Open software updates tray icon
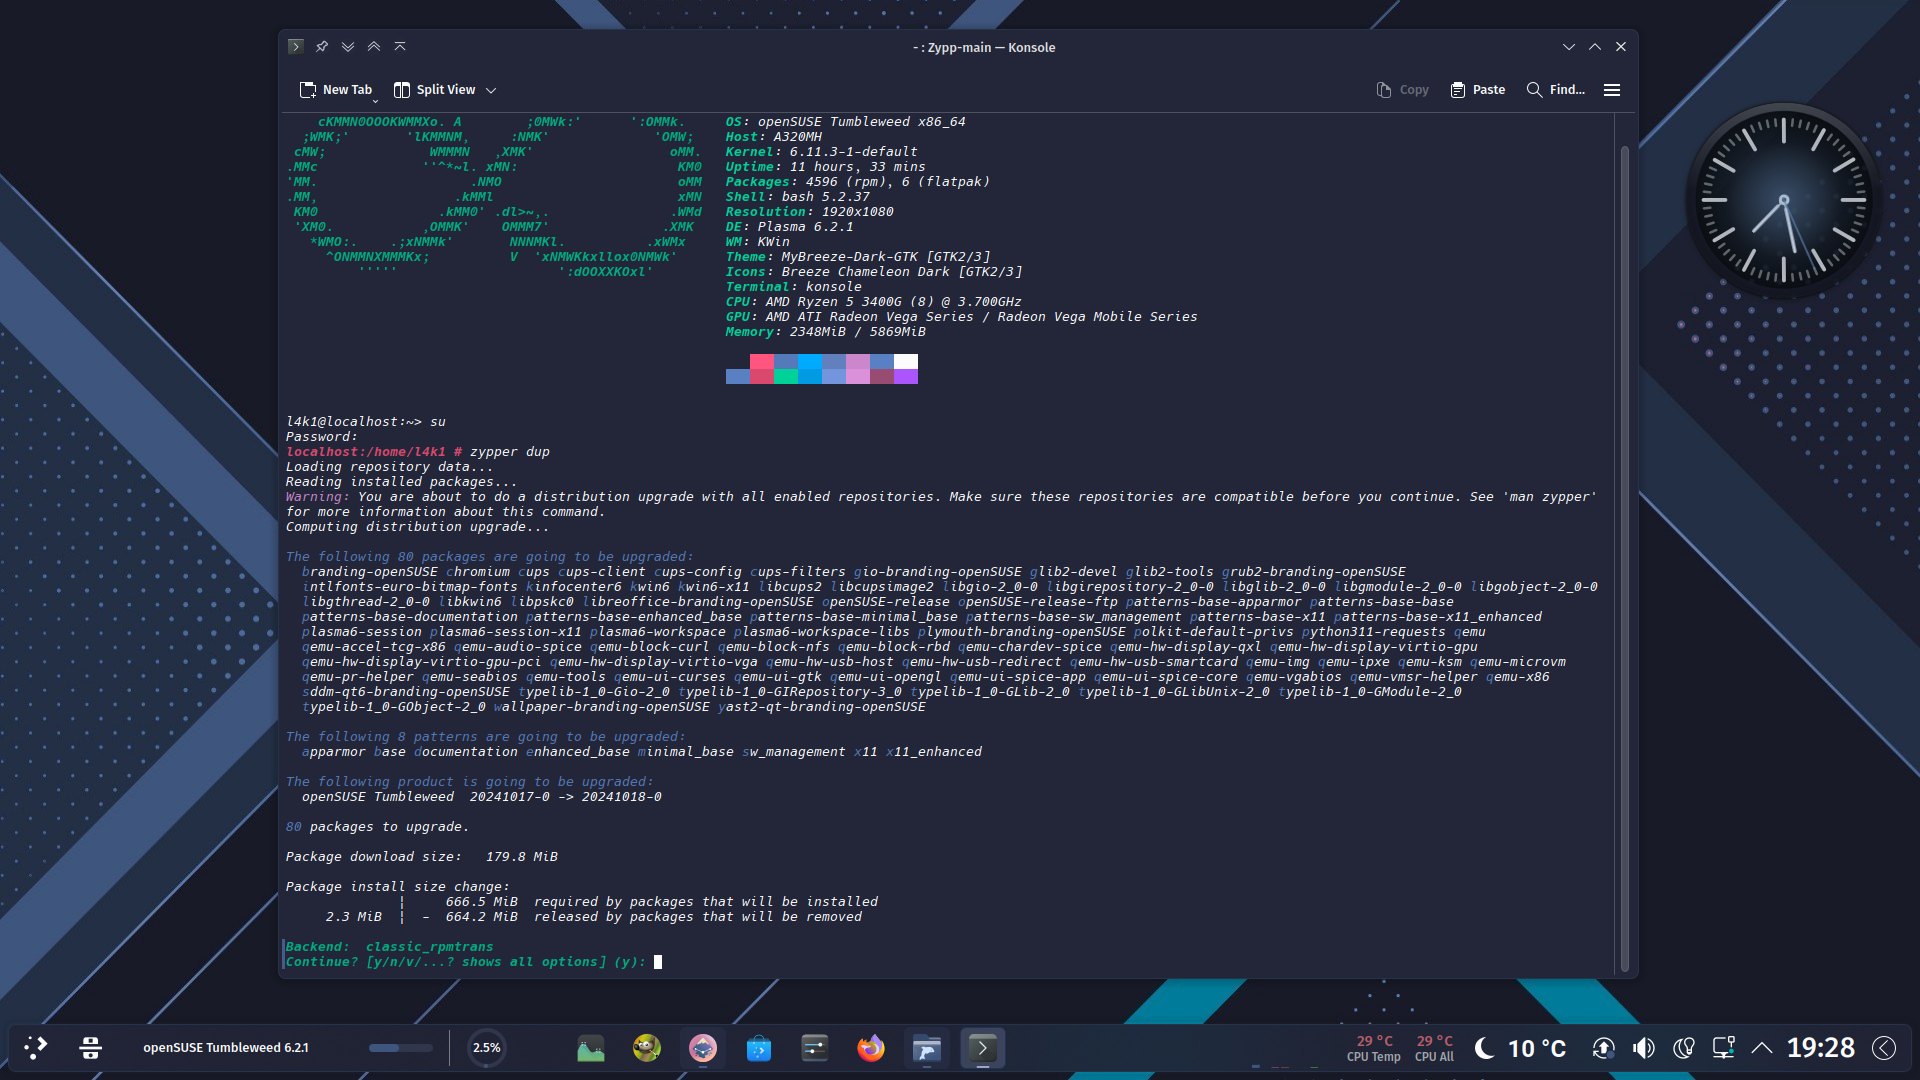 [x=1603, y=1048]
